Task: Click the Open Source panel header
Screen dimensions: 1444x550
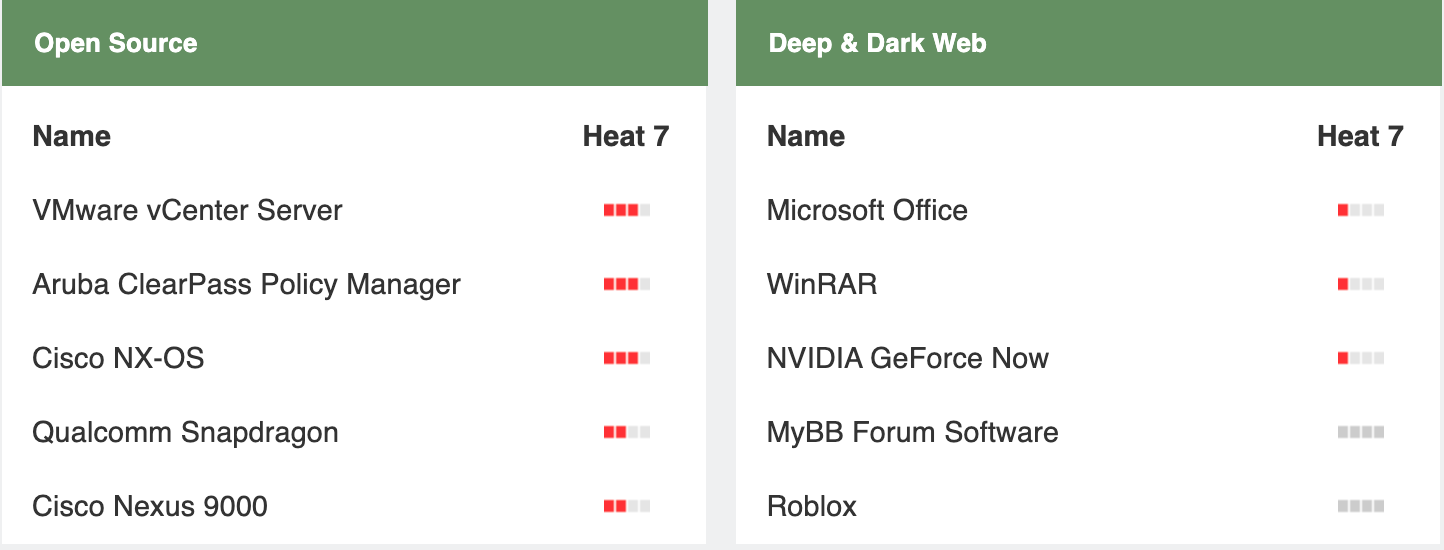Action: pos(116,44)
